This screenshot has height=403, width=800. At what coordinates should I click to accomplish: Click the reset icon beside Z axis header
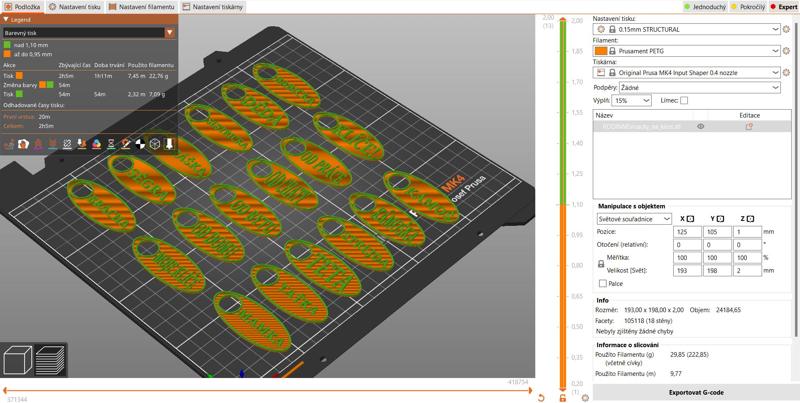[x=749, y=219]
